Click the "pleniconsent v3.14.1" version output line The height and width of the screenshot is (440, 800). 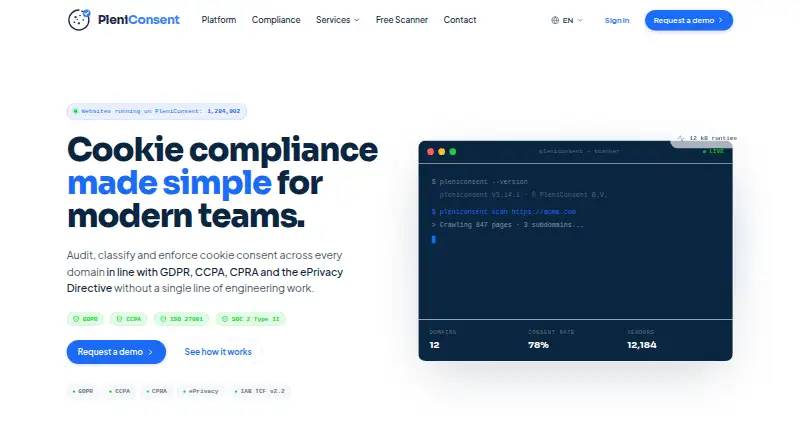(x=523, y=194)
